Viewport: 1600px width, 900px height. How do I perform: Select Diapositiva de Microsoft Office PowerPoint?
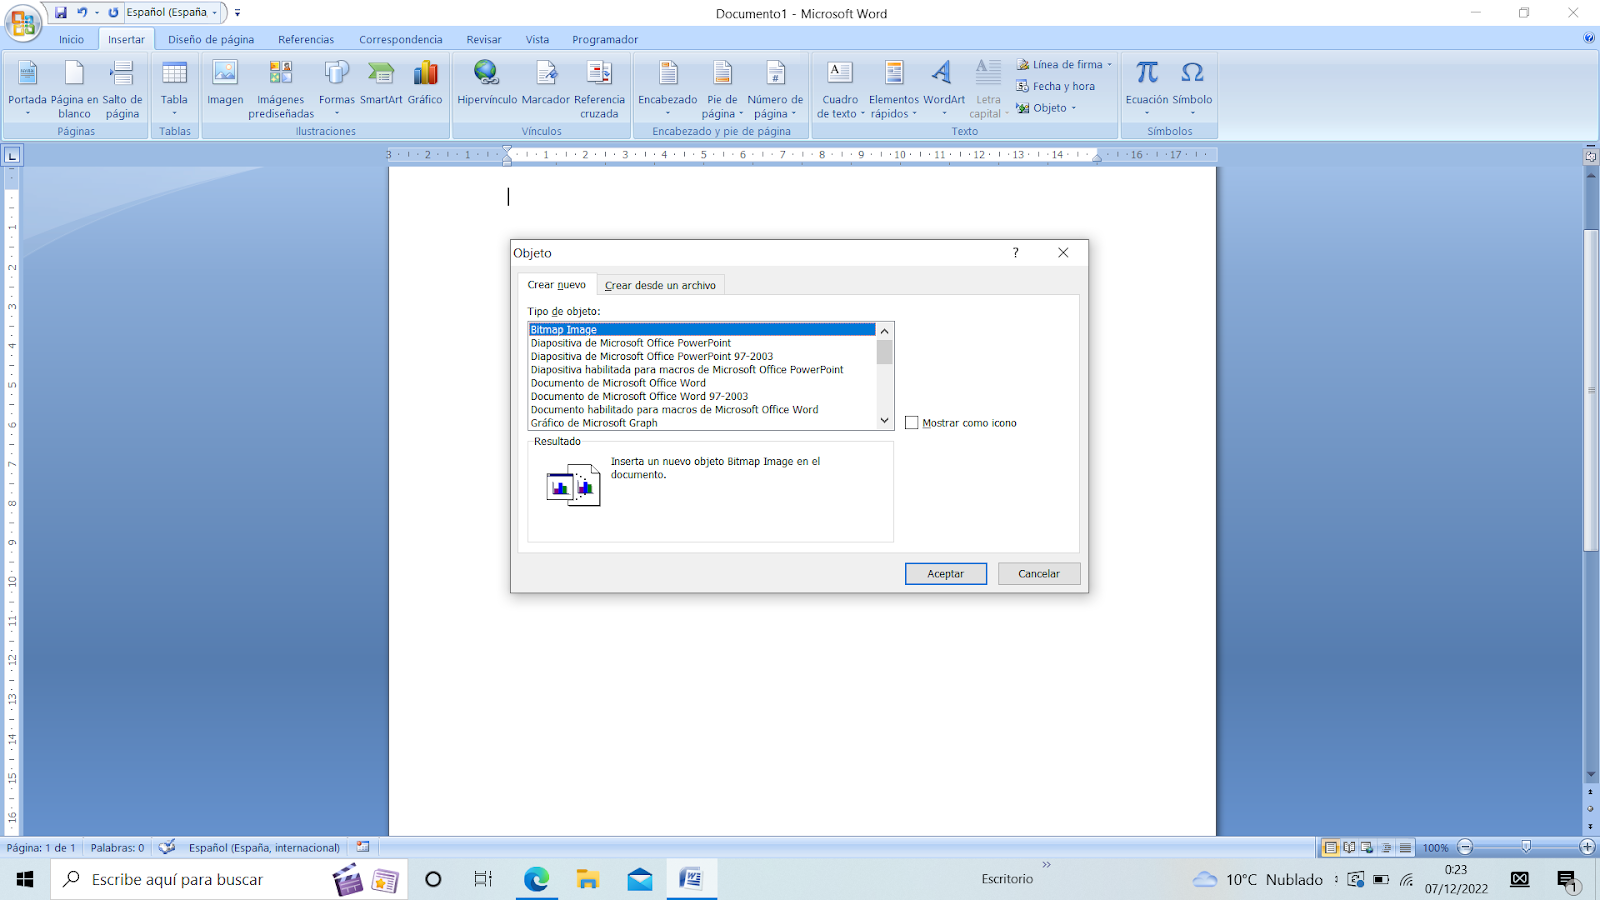pyautogui.click(x=702, y=343)
